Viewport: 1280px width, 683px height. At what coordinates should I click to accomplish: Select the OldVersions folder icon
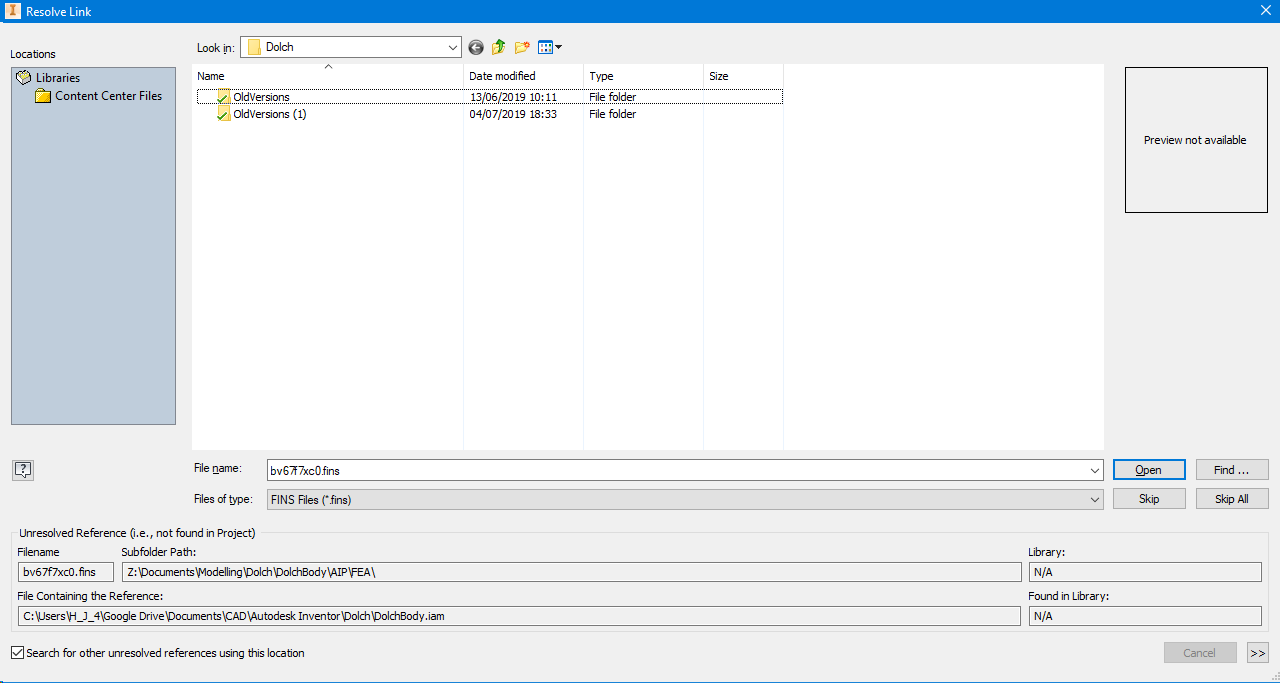tap(222, 96)
